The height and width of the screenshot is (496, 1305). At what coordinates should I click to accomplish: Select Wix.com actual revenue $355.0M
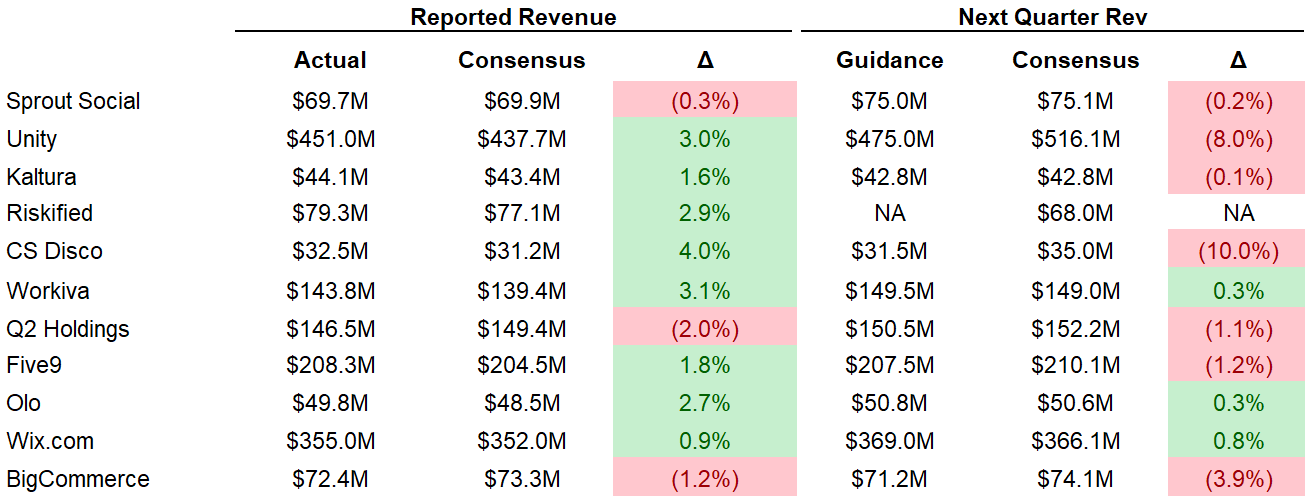(x=330, y=441)
